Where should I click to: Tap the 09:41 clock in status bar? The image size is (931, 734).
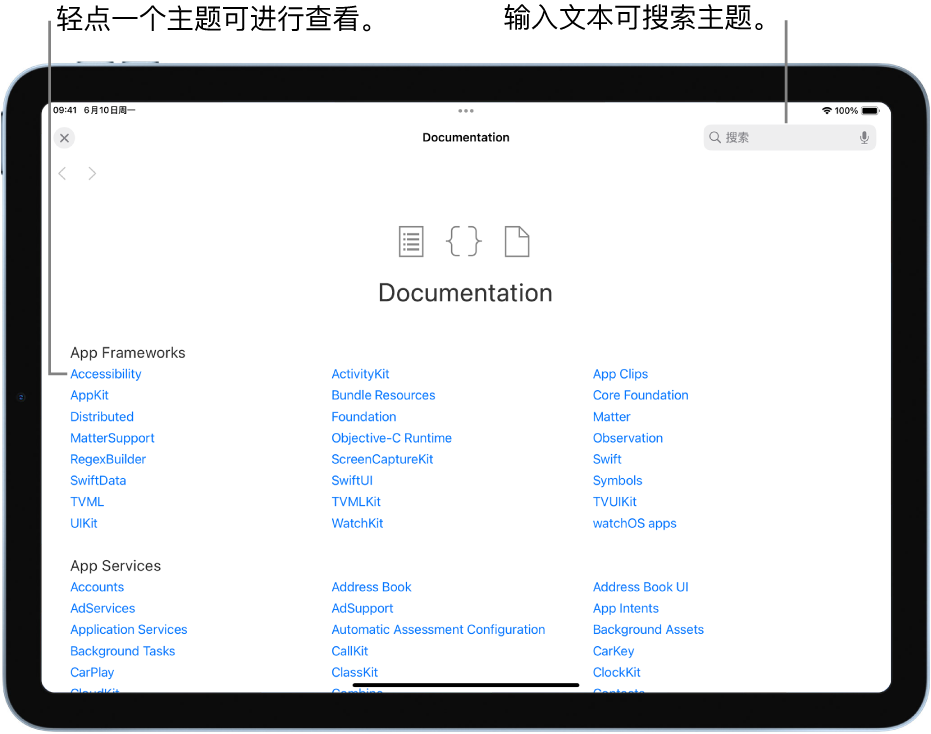click(65, 110)
